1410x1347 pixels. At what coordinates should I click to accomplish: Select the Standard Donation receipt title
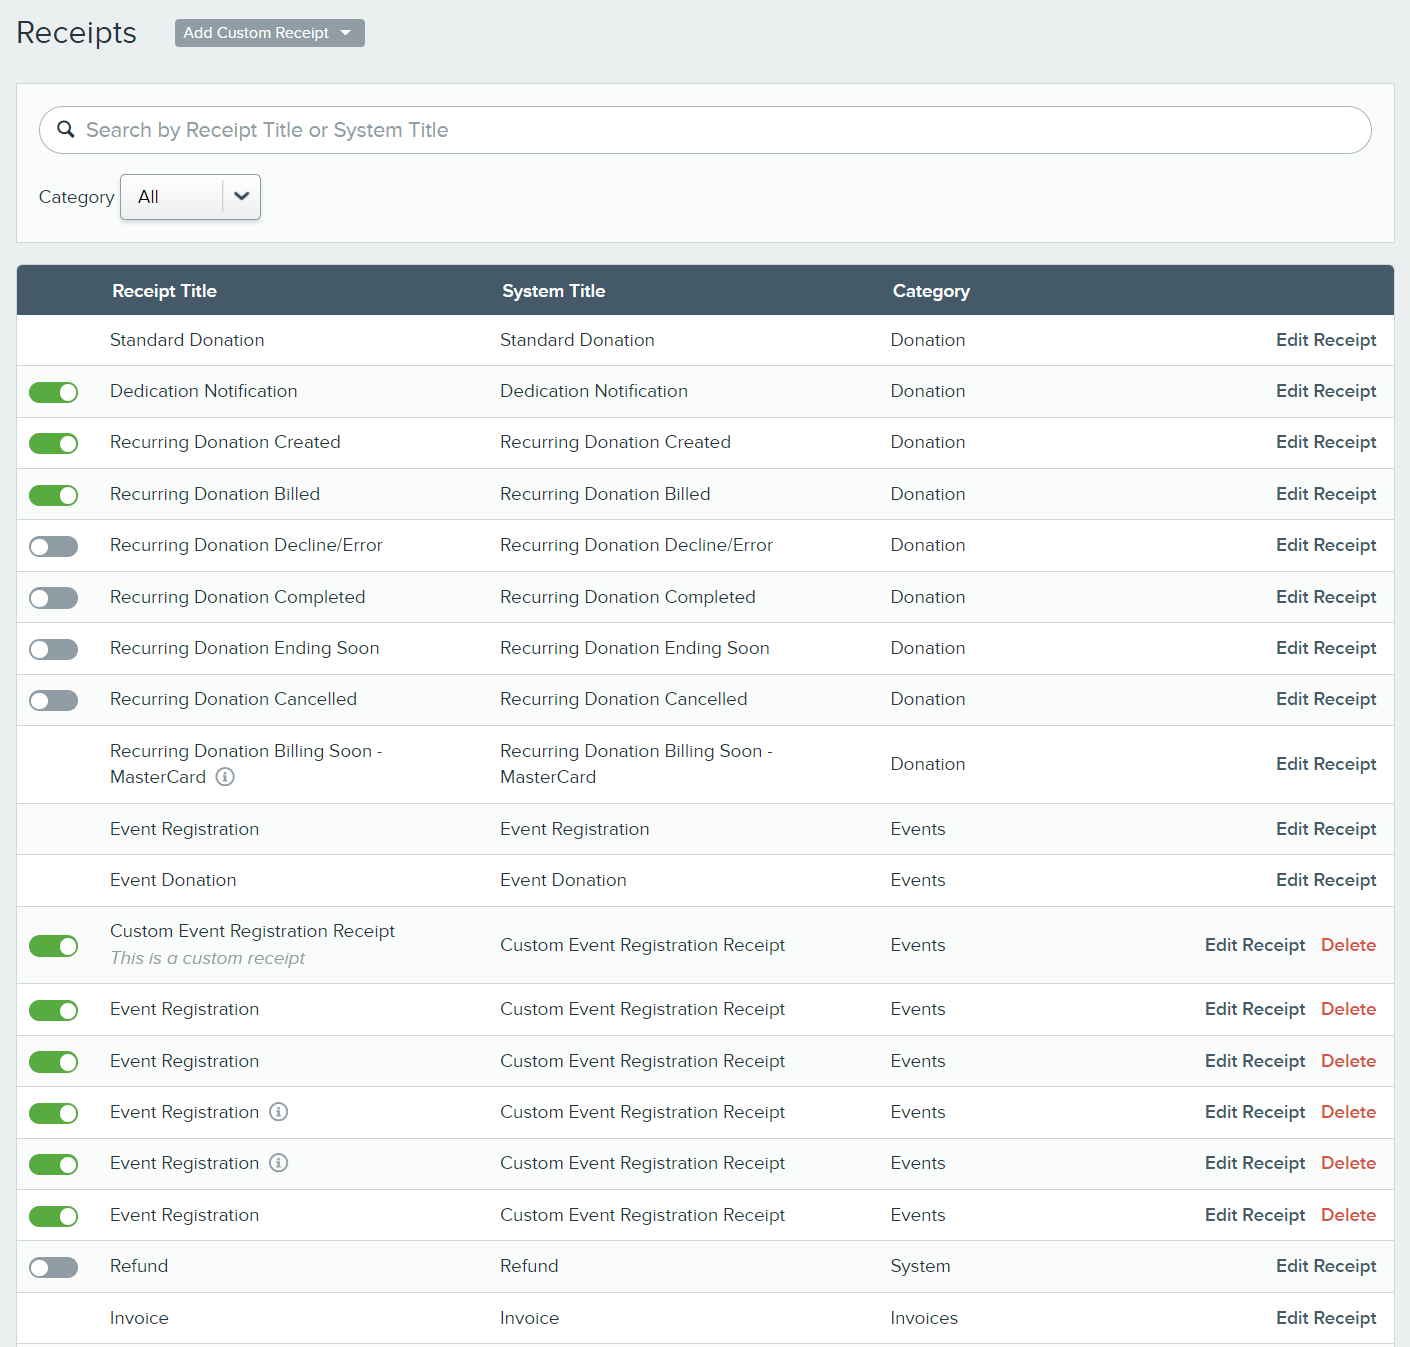(x=187, y=340)
